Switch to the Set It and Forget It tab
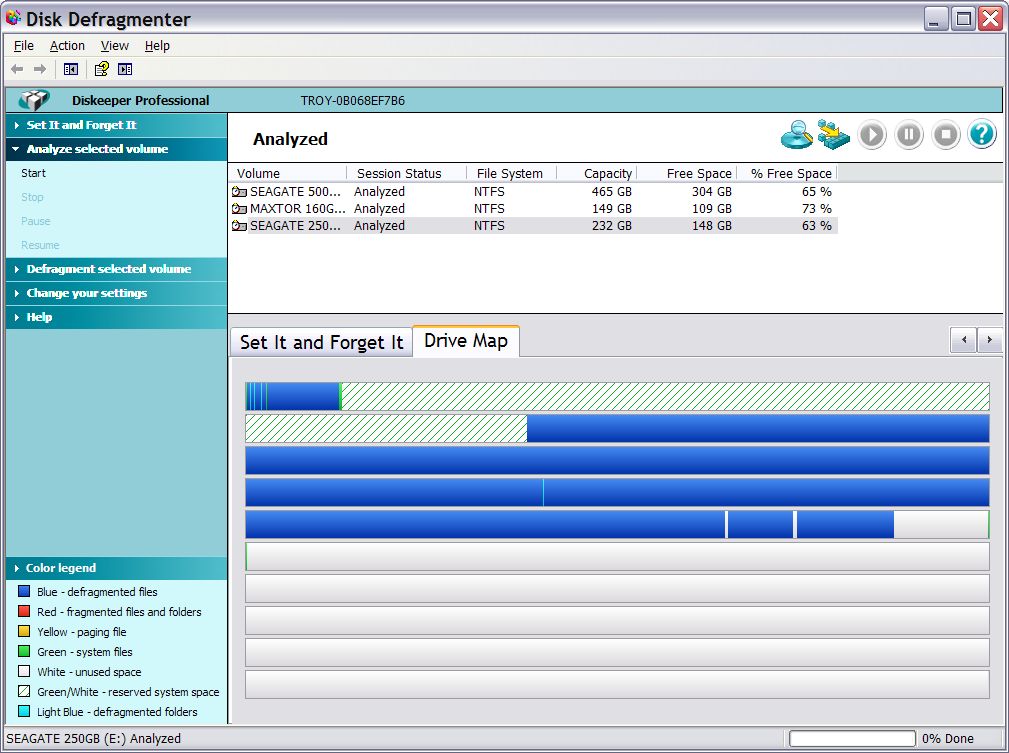 point(321,342)
